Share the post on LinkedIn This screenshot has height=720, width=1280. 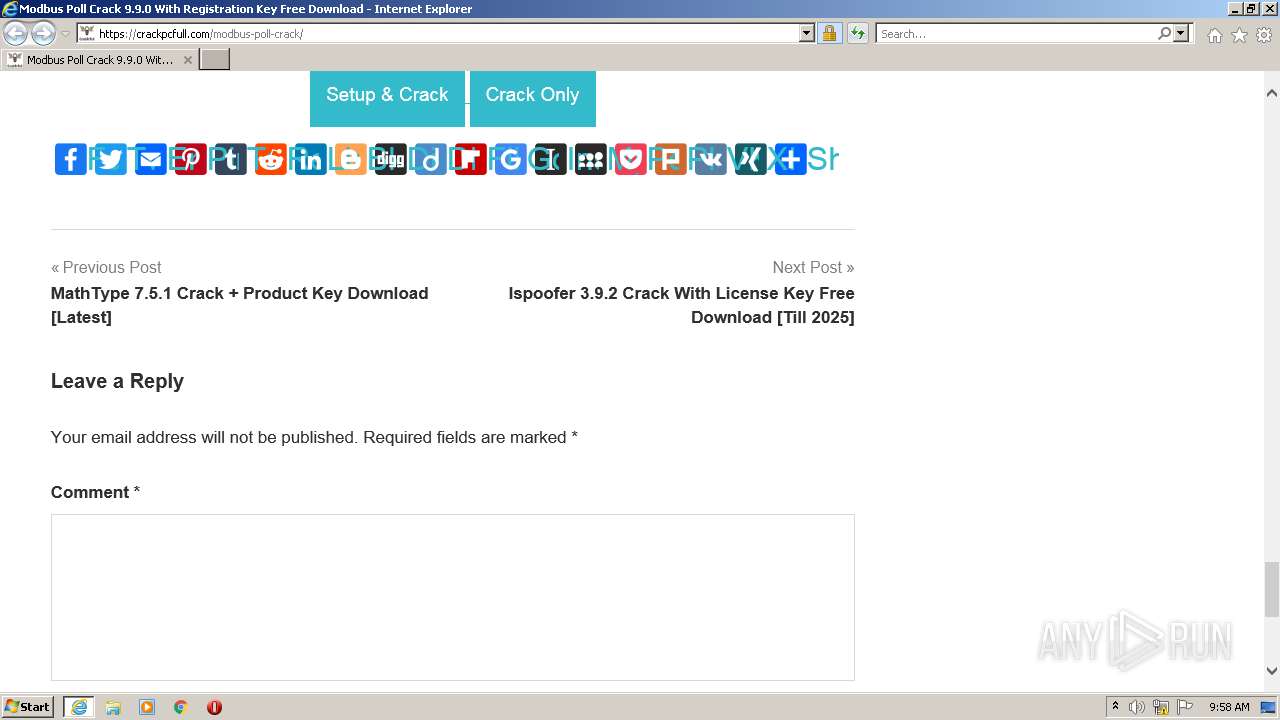311,159
